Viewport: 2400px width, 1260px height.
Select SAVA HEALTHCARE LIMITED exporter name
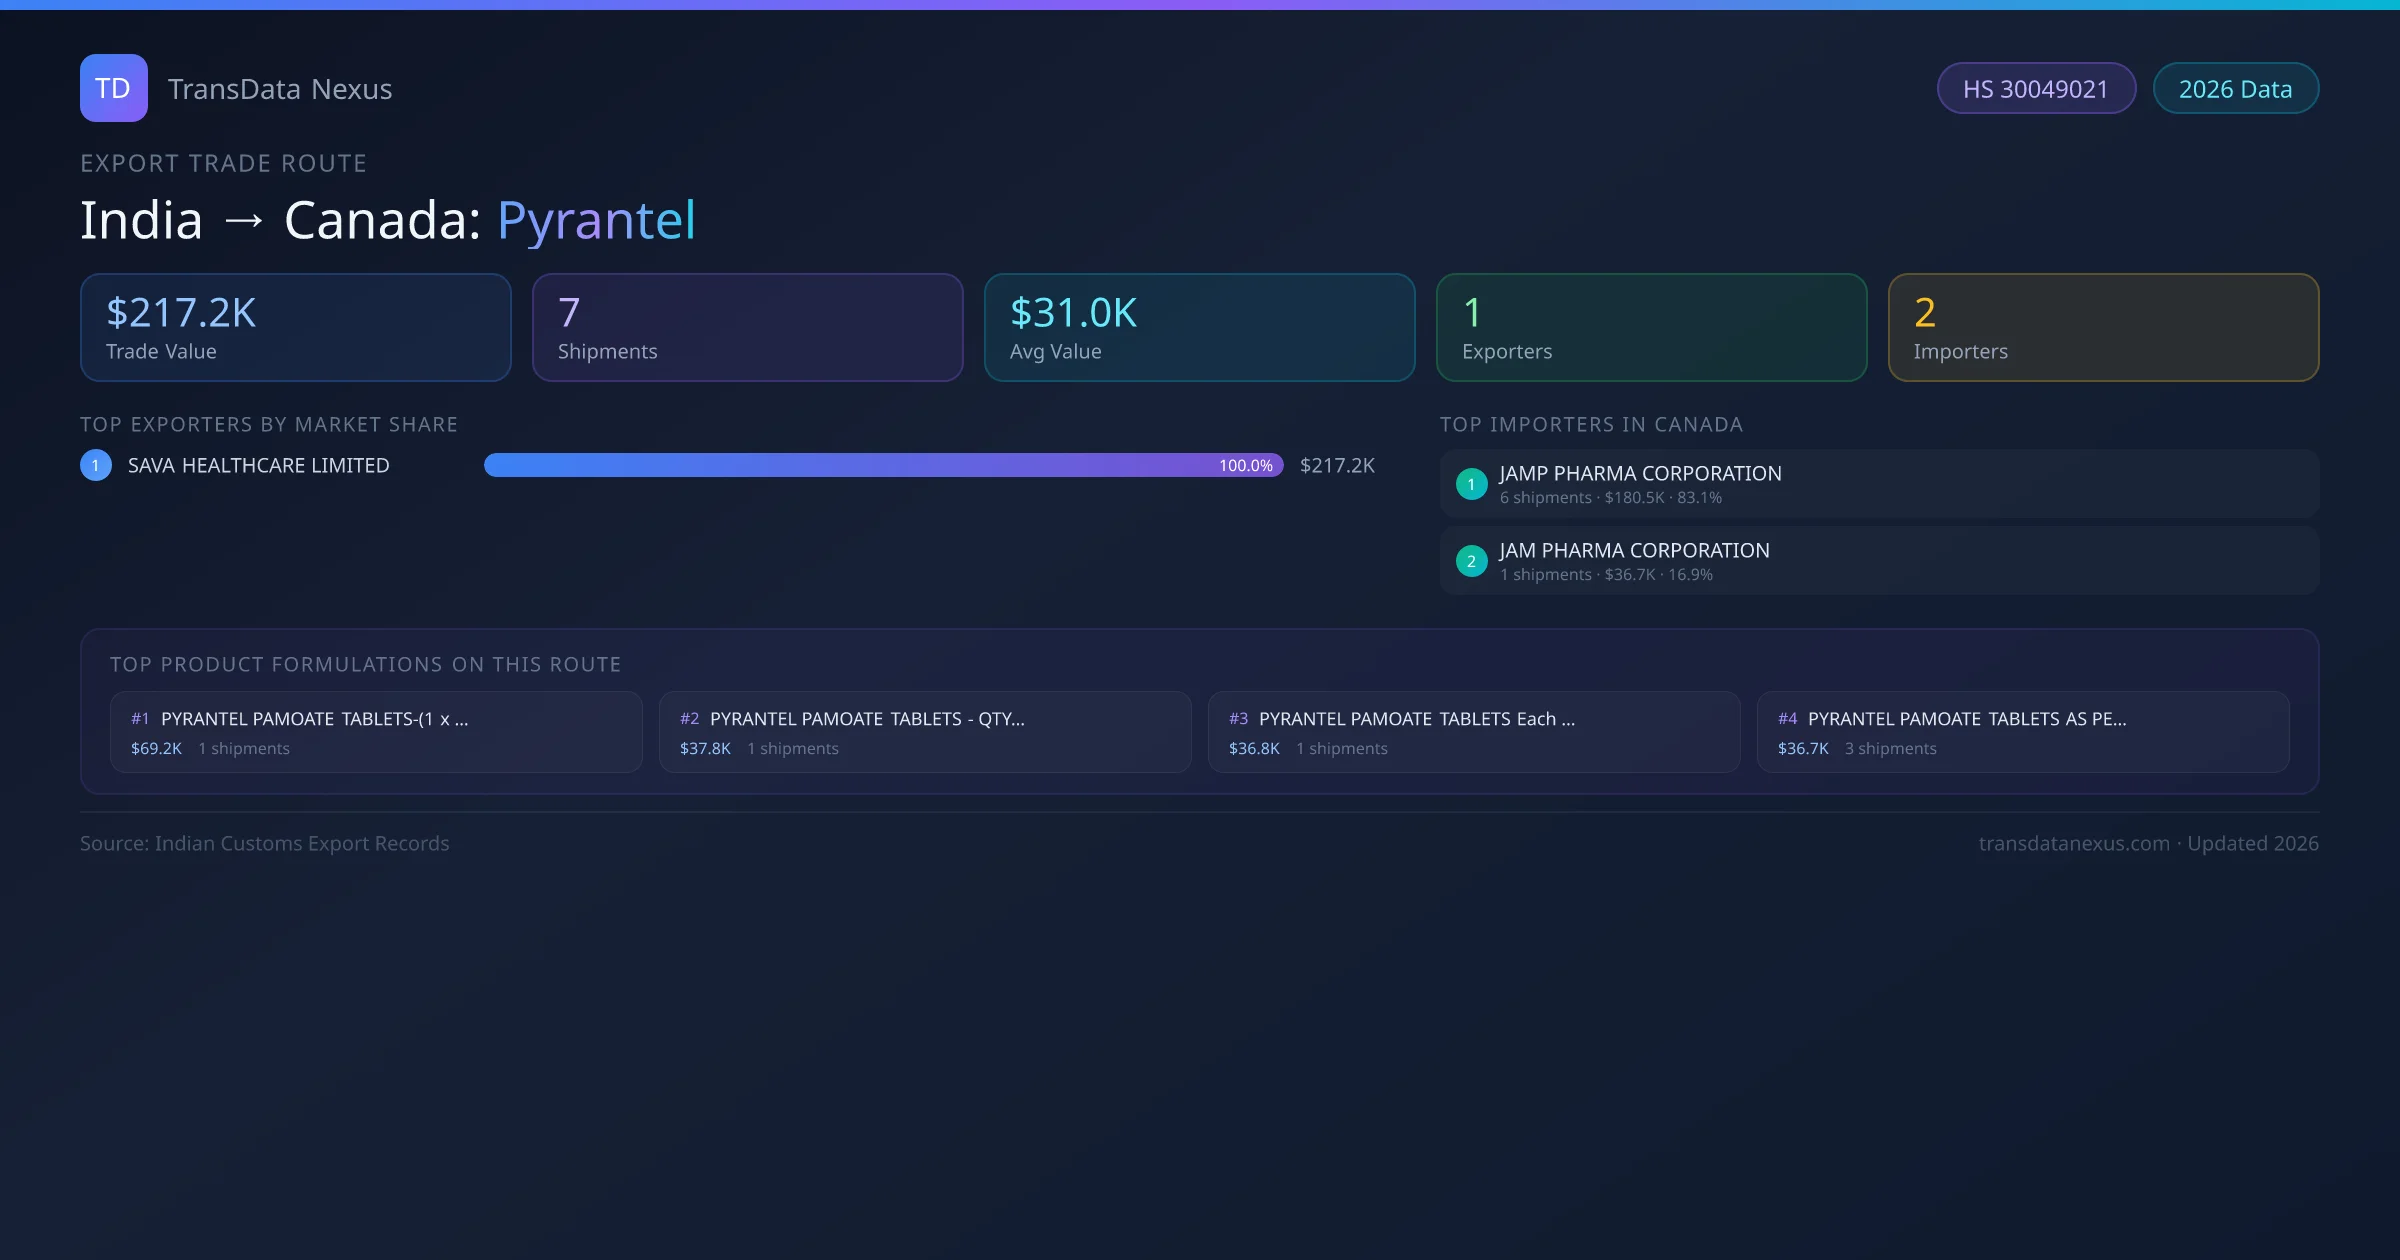[x=258, y=465]
